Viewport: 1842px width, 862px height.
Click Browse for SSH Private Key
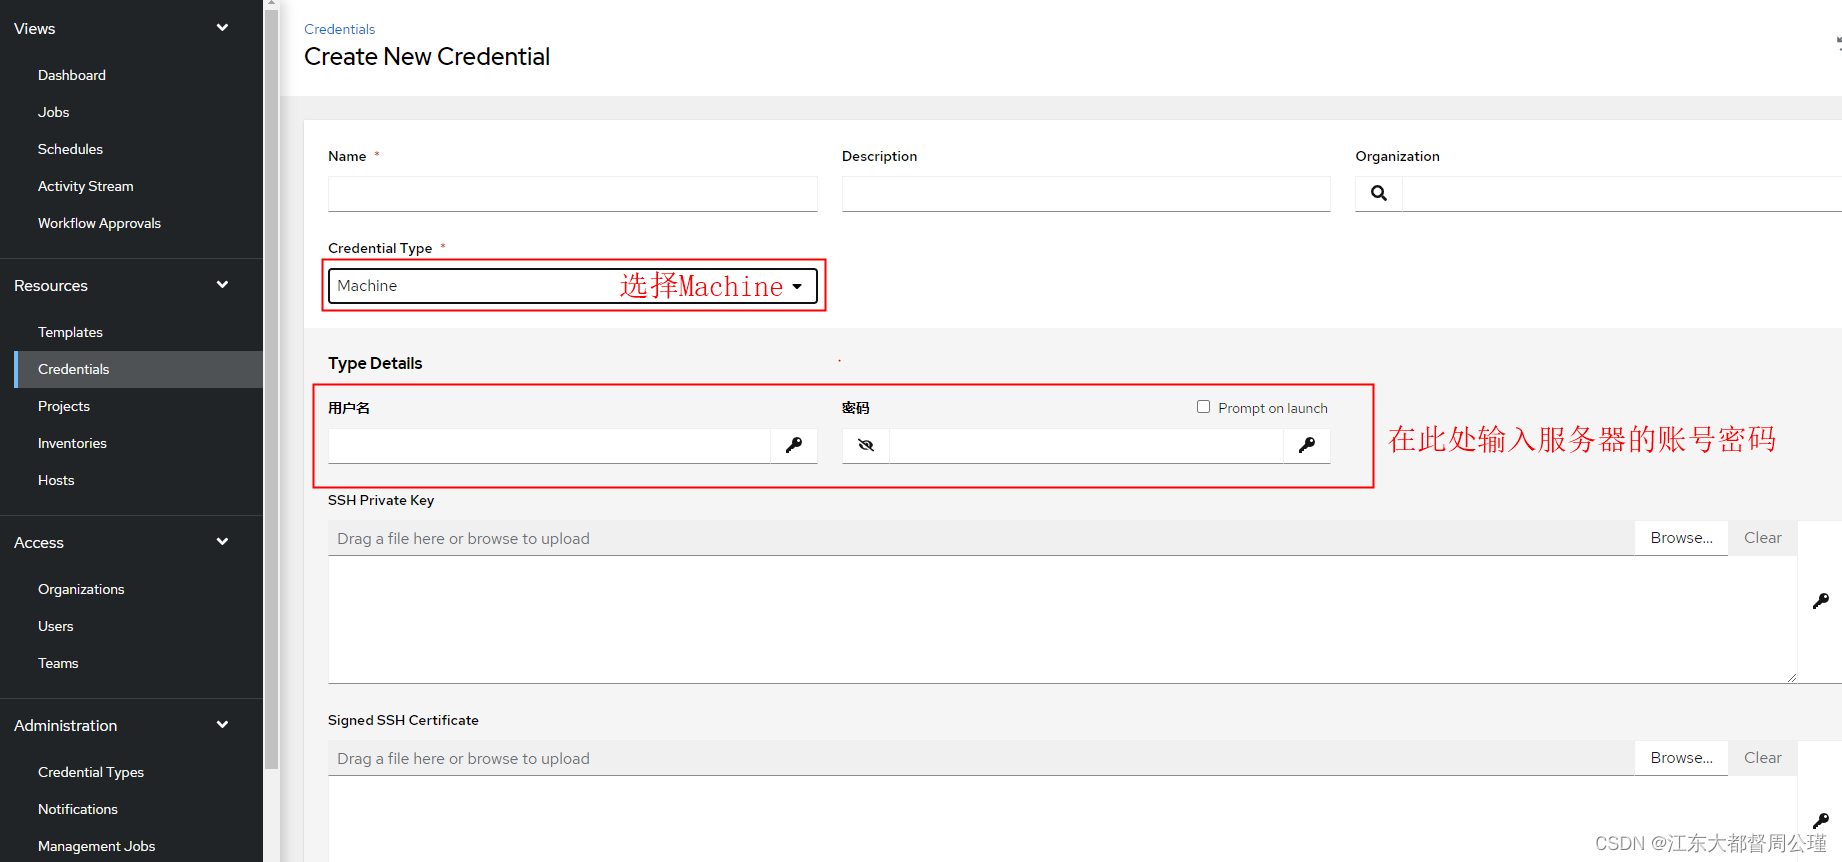click(x=1682, y=538)
